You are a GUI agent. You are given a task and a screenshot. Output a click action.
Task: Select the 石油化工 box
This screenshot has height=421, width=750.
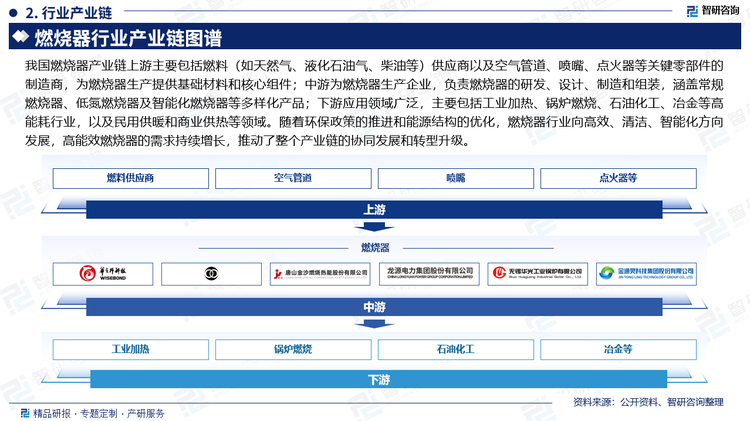click(456, 349)
